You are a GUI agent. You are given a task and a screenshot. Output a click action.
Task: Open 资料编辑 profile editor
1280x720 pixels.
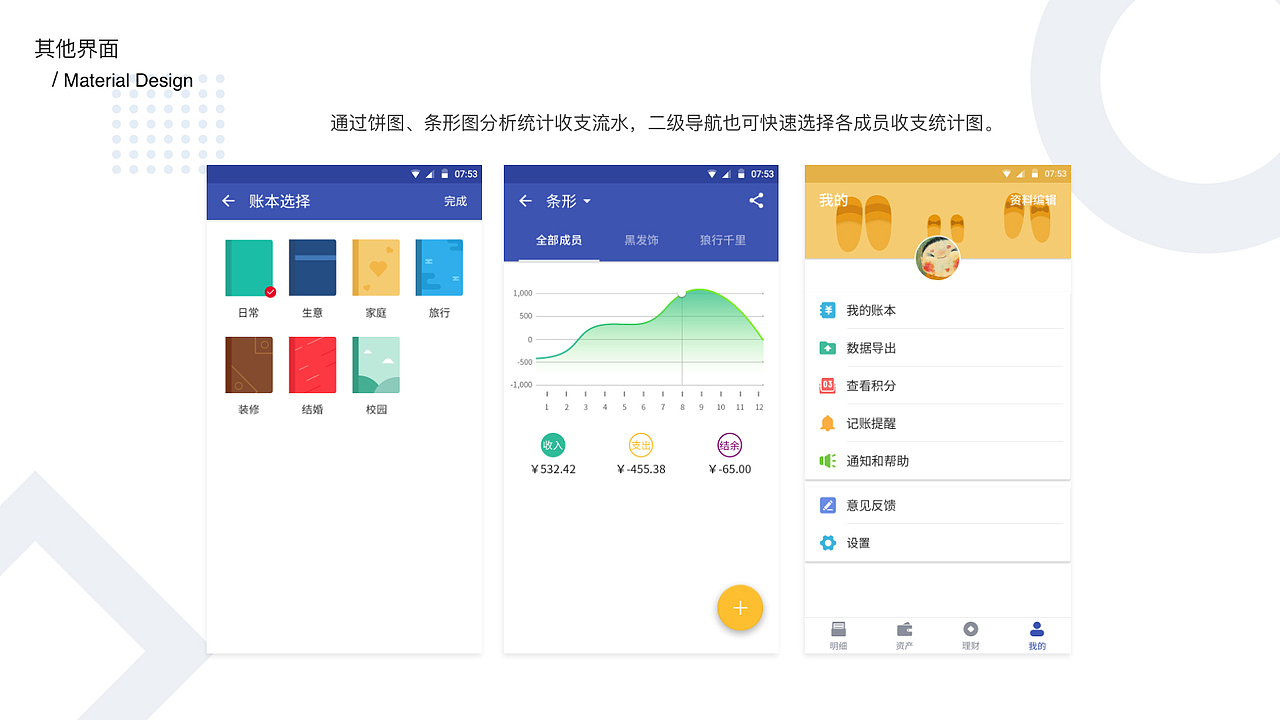click(1033, 200)
